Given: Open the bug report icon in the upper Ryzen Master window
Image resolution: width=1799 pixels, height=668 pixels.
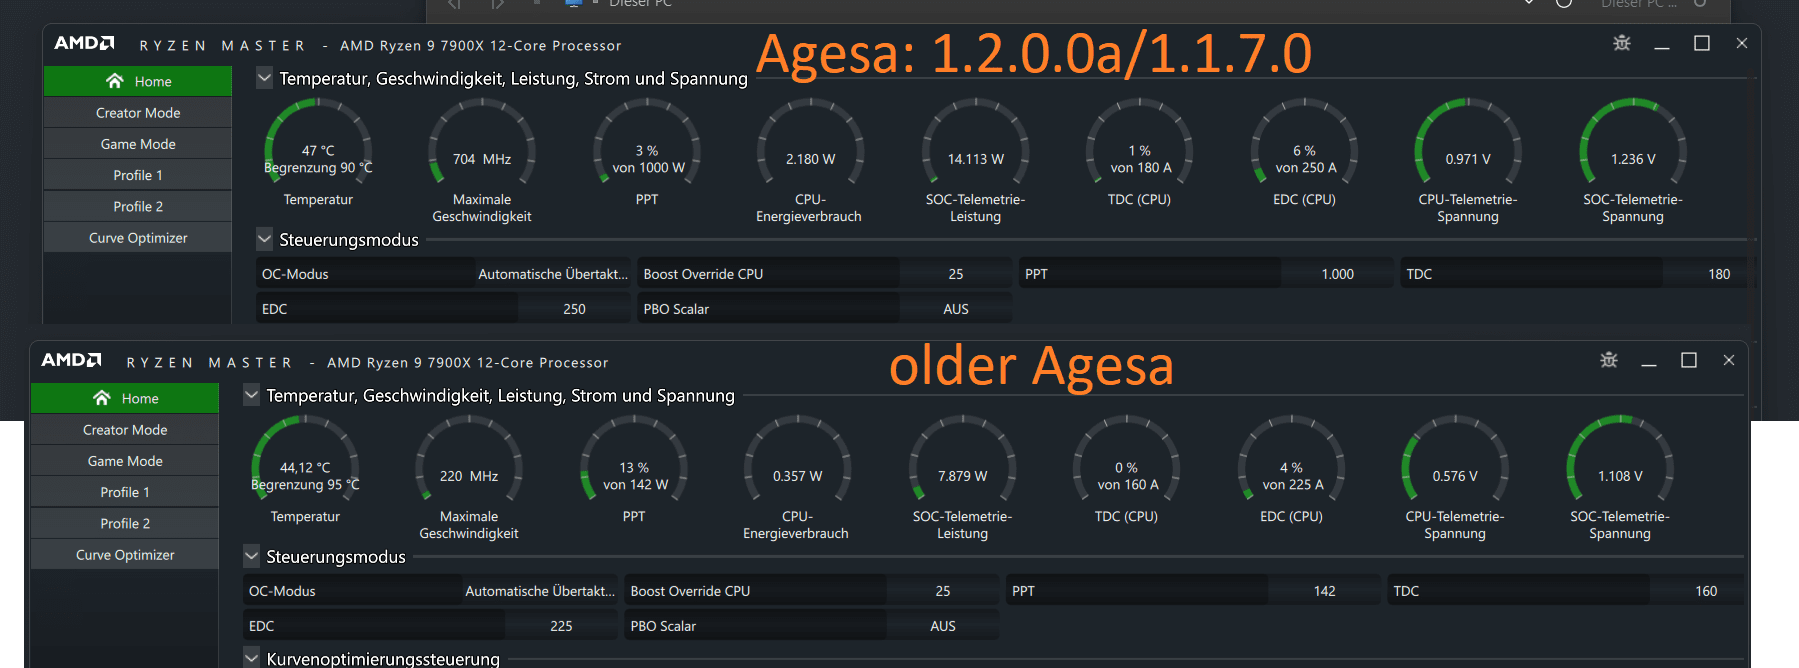Looking at the screenshot, I should [x=1622, y=43].
